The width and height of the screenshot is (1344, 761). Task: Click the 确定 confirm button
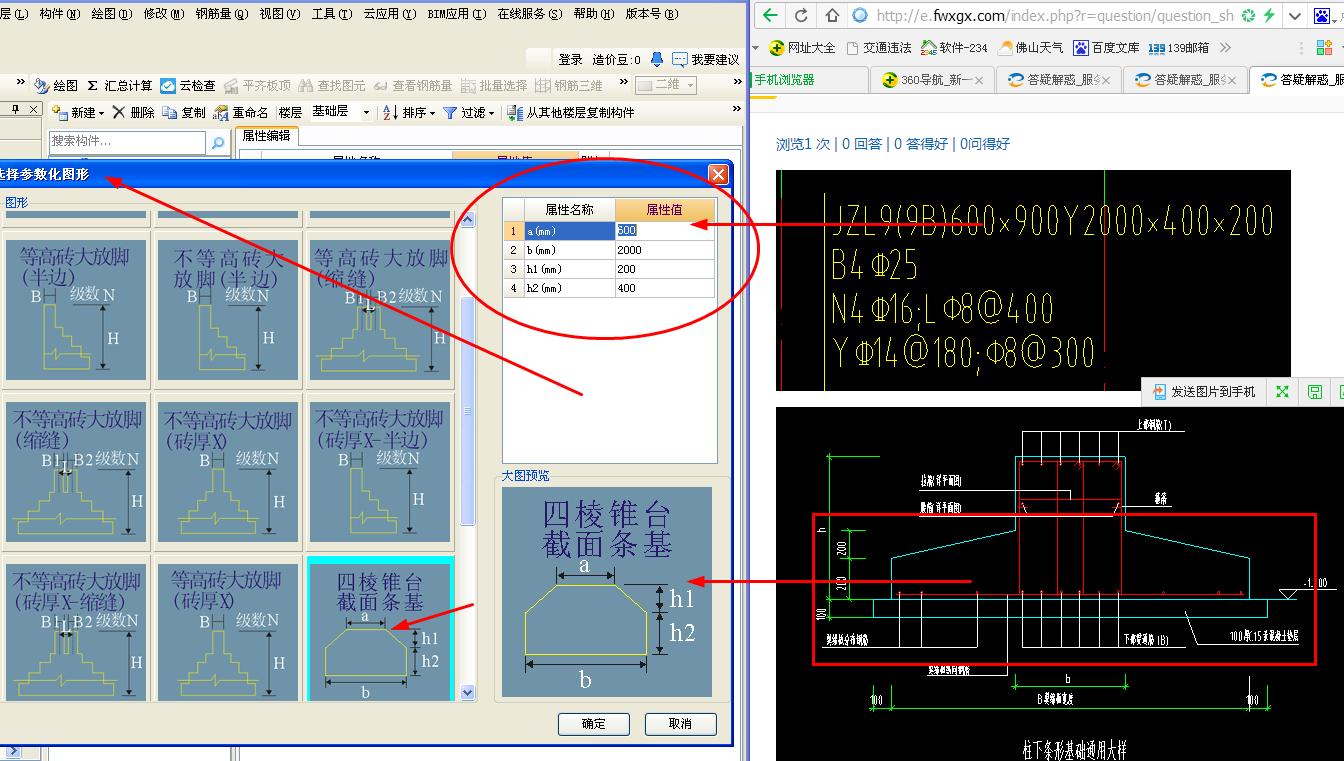point(594,724)
